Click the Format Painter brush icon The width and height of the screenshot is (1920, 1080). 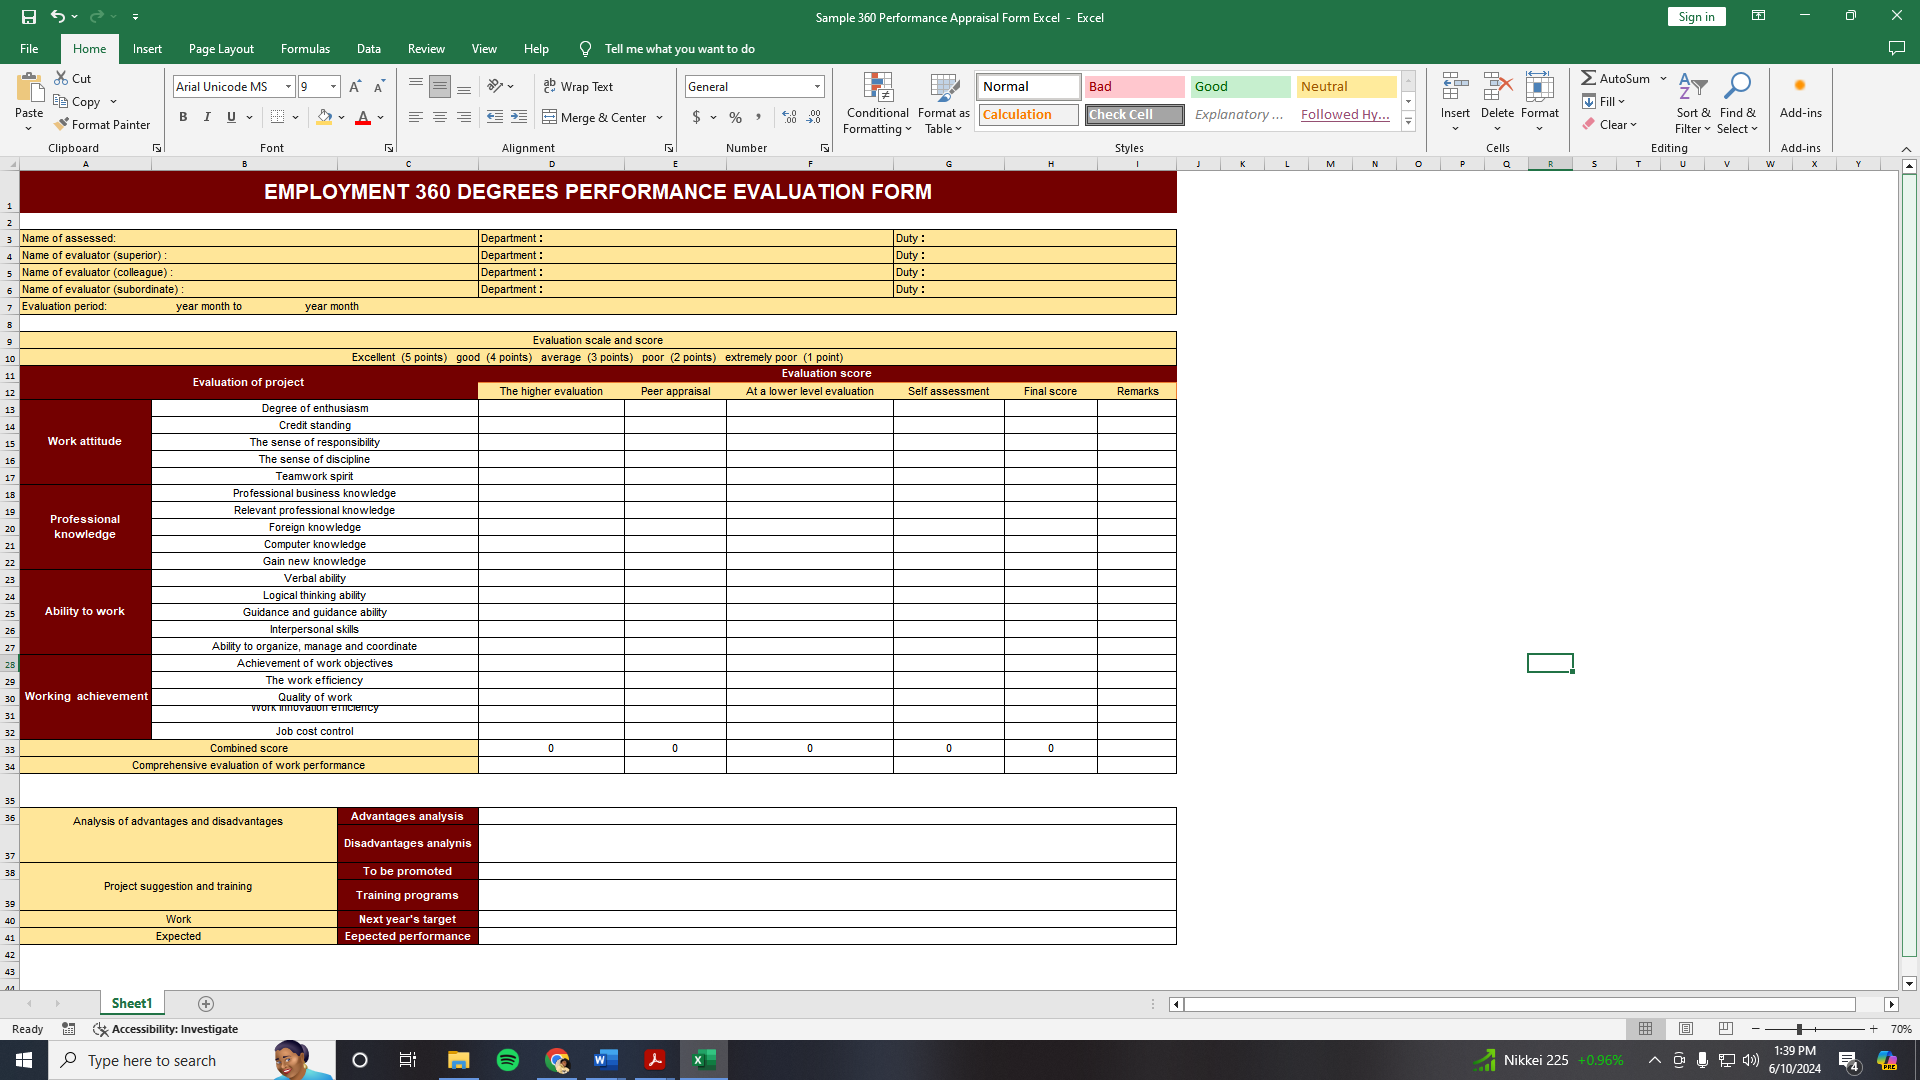62,125
